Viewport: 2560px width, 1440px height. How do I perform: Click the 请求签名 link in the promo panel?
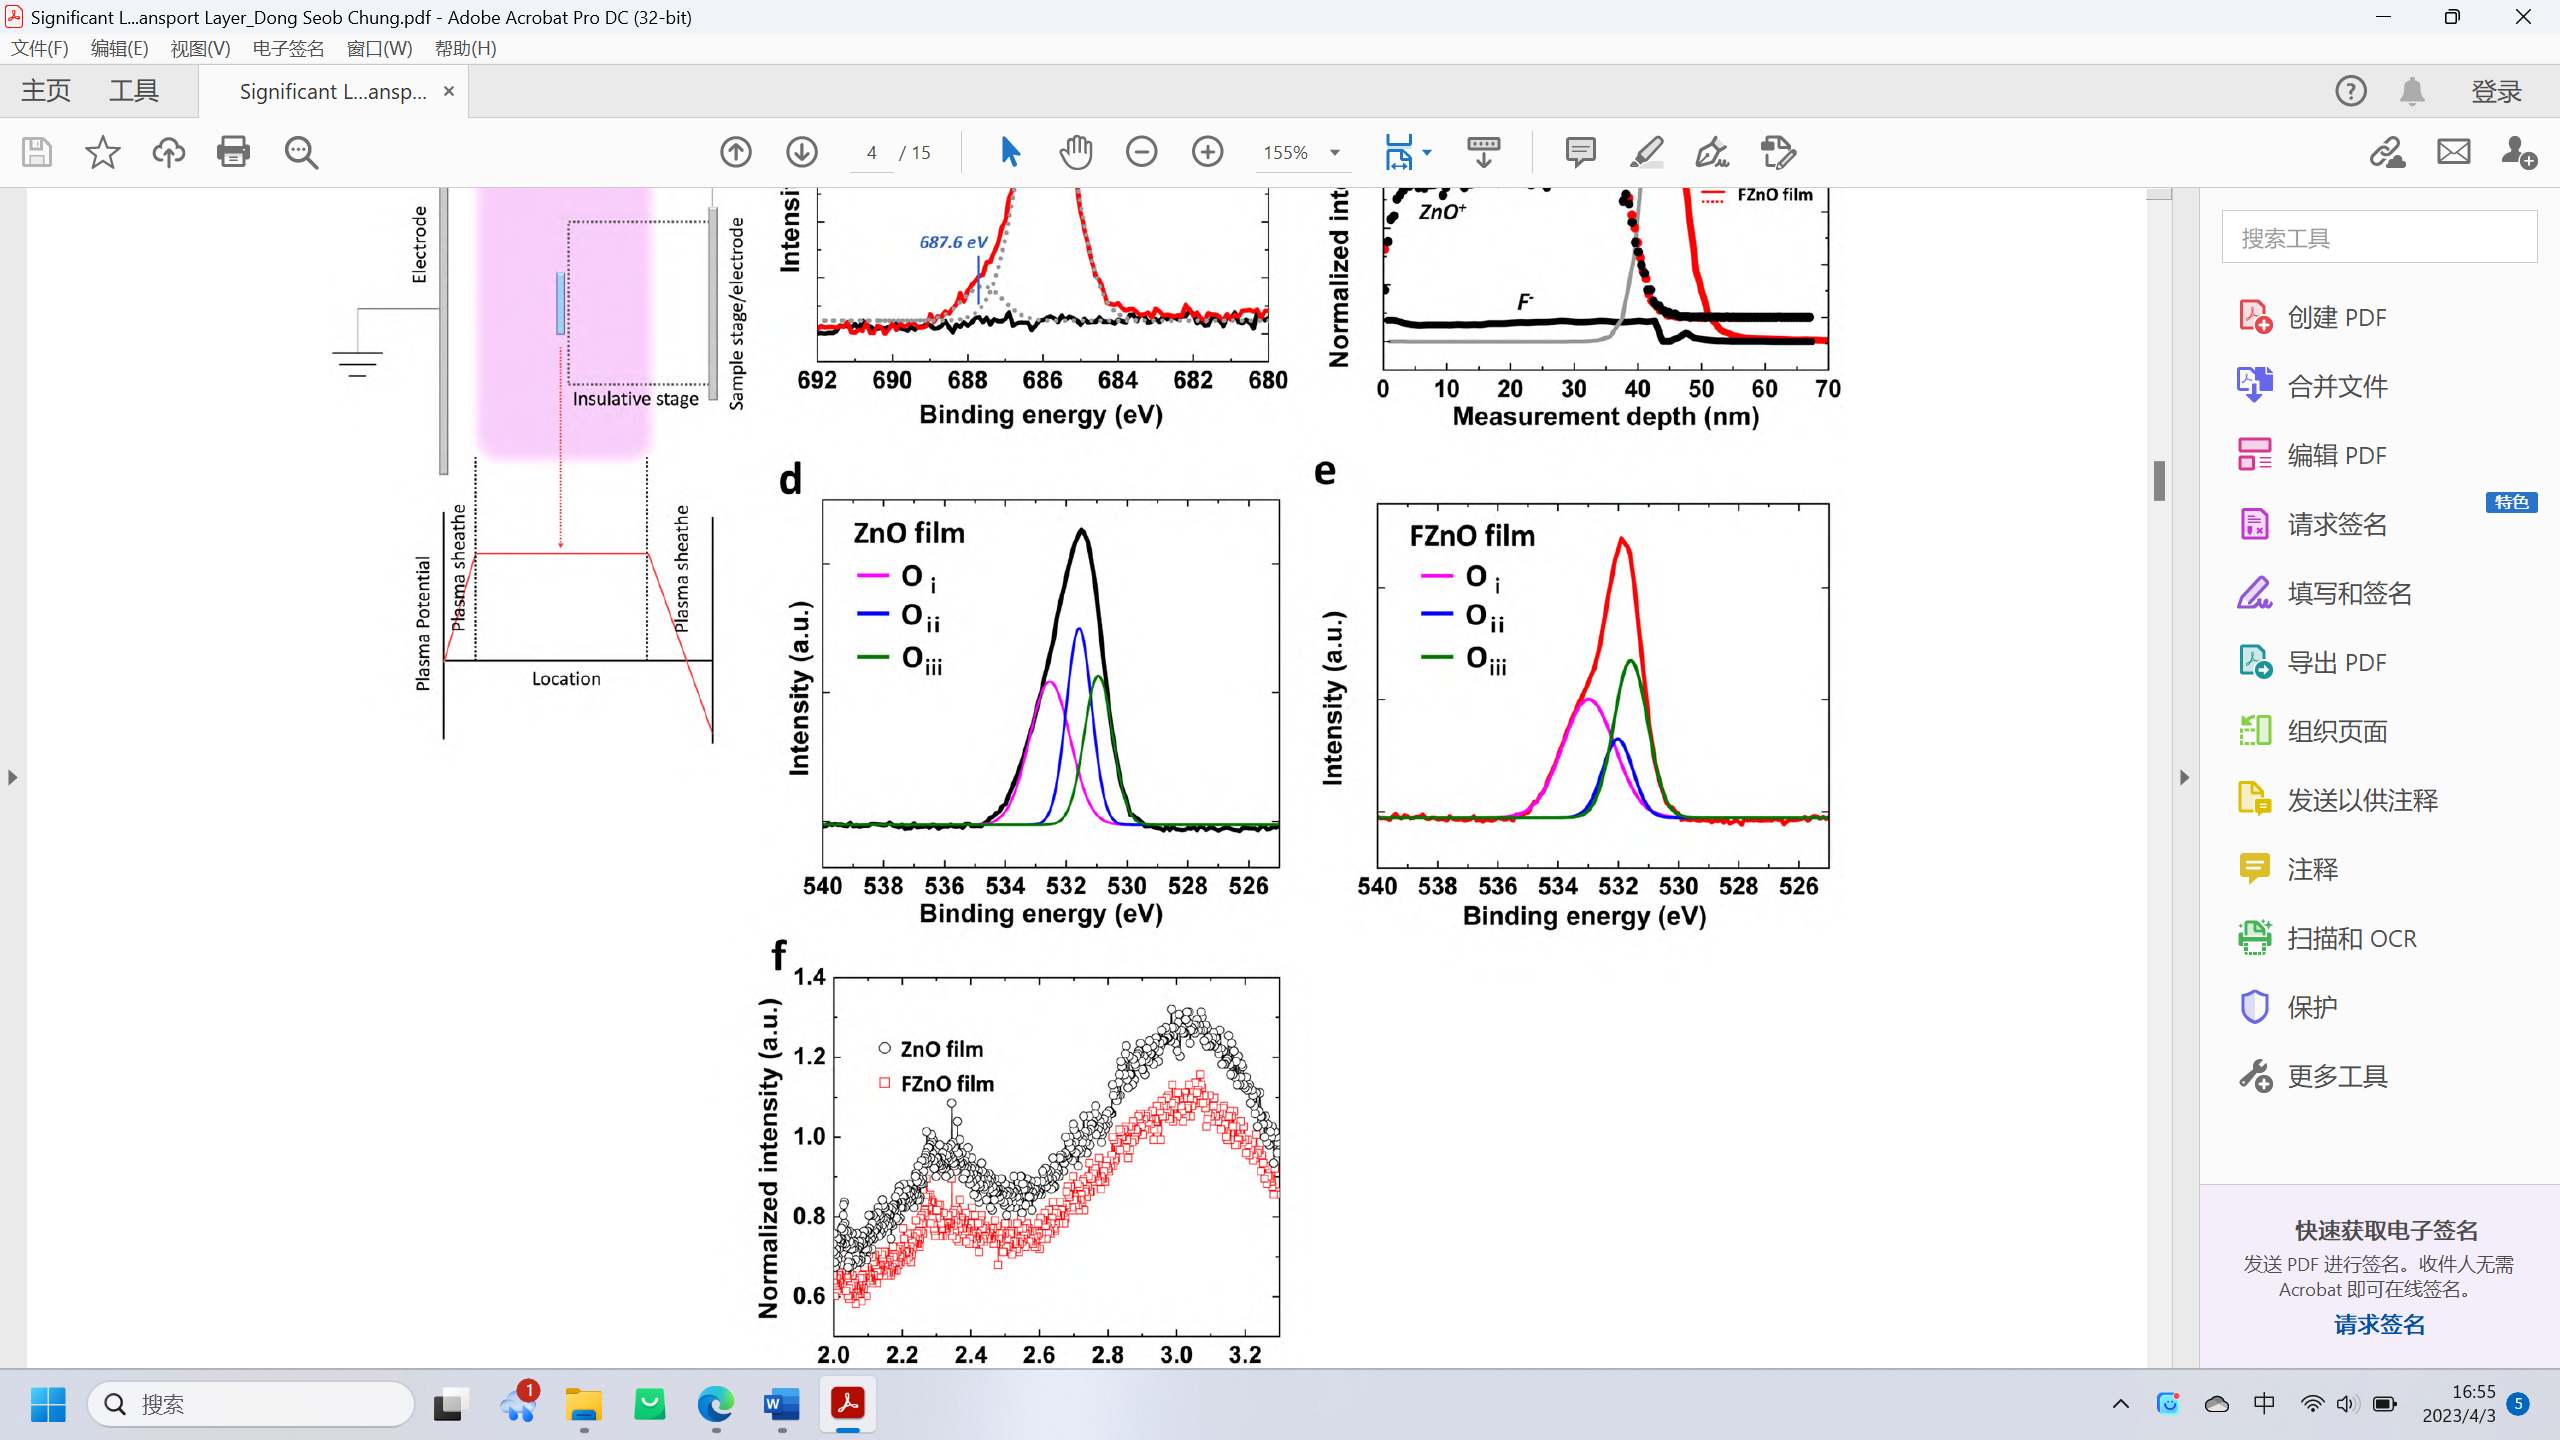pyautogui.click(x=2380, y=1324)
